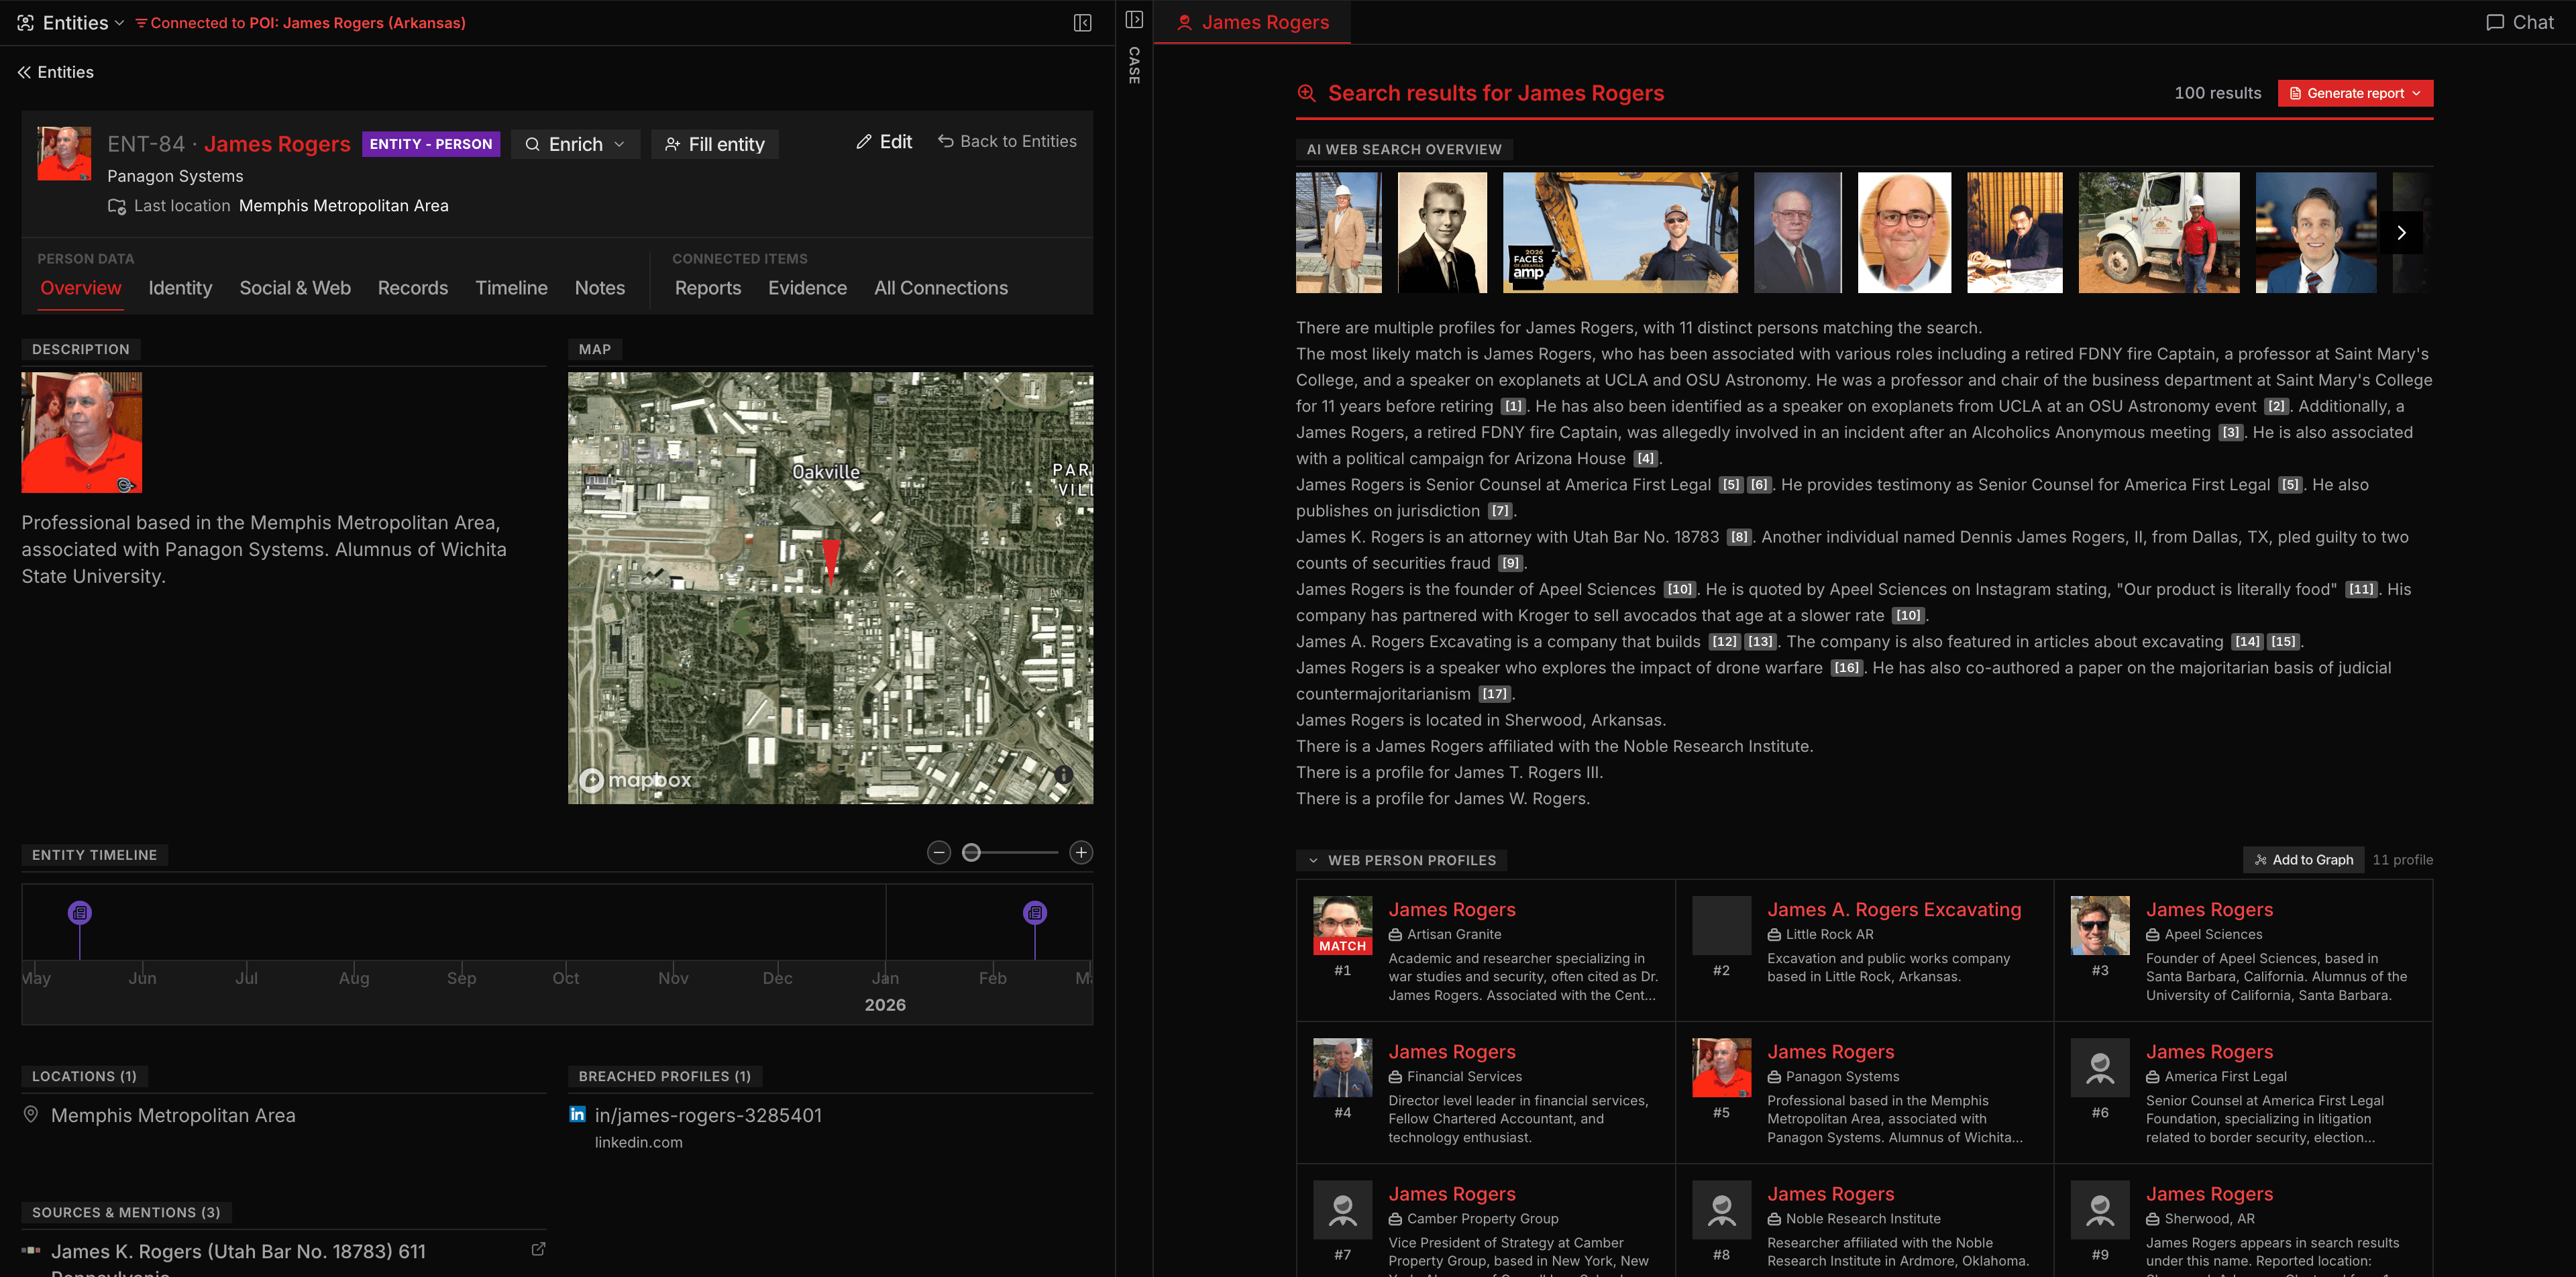Collapse the Web Person Profiles section
The height and width of the screenshot is (1277, 2576).
point(1313,860)
